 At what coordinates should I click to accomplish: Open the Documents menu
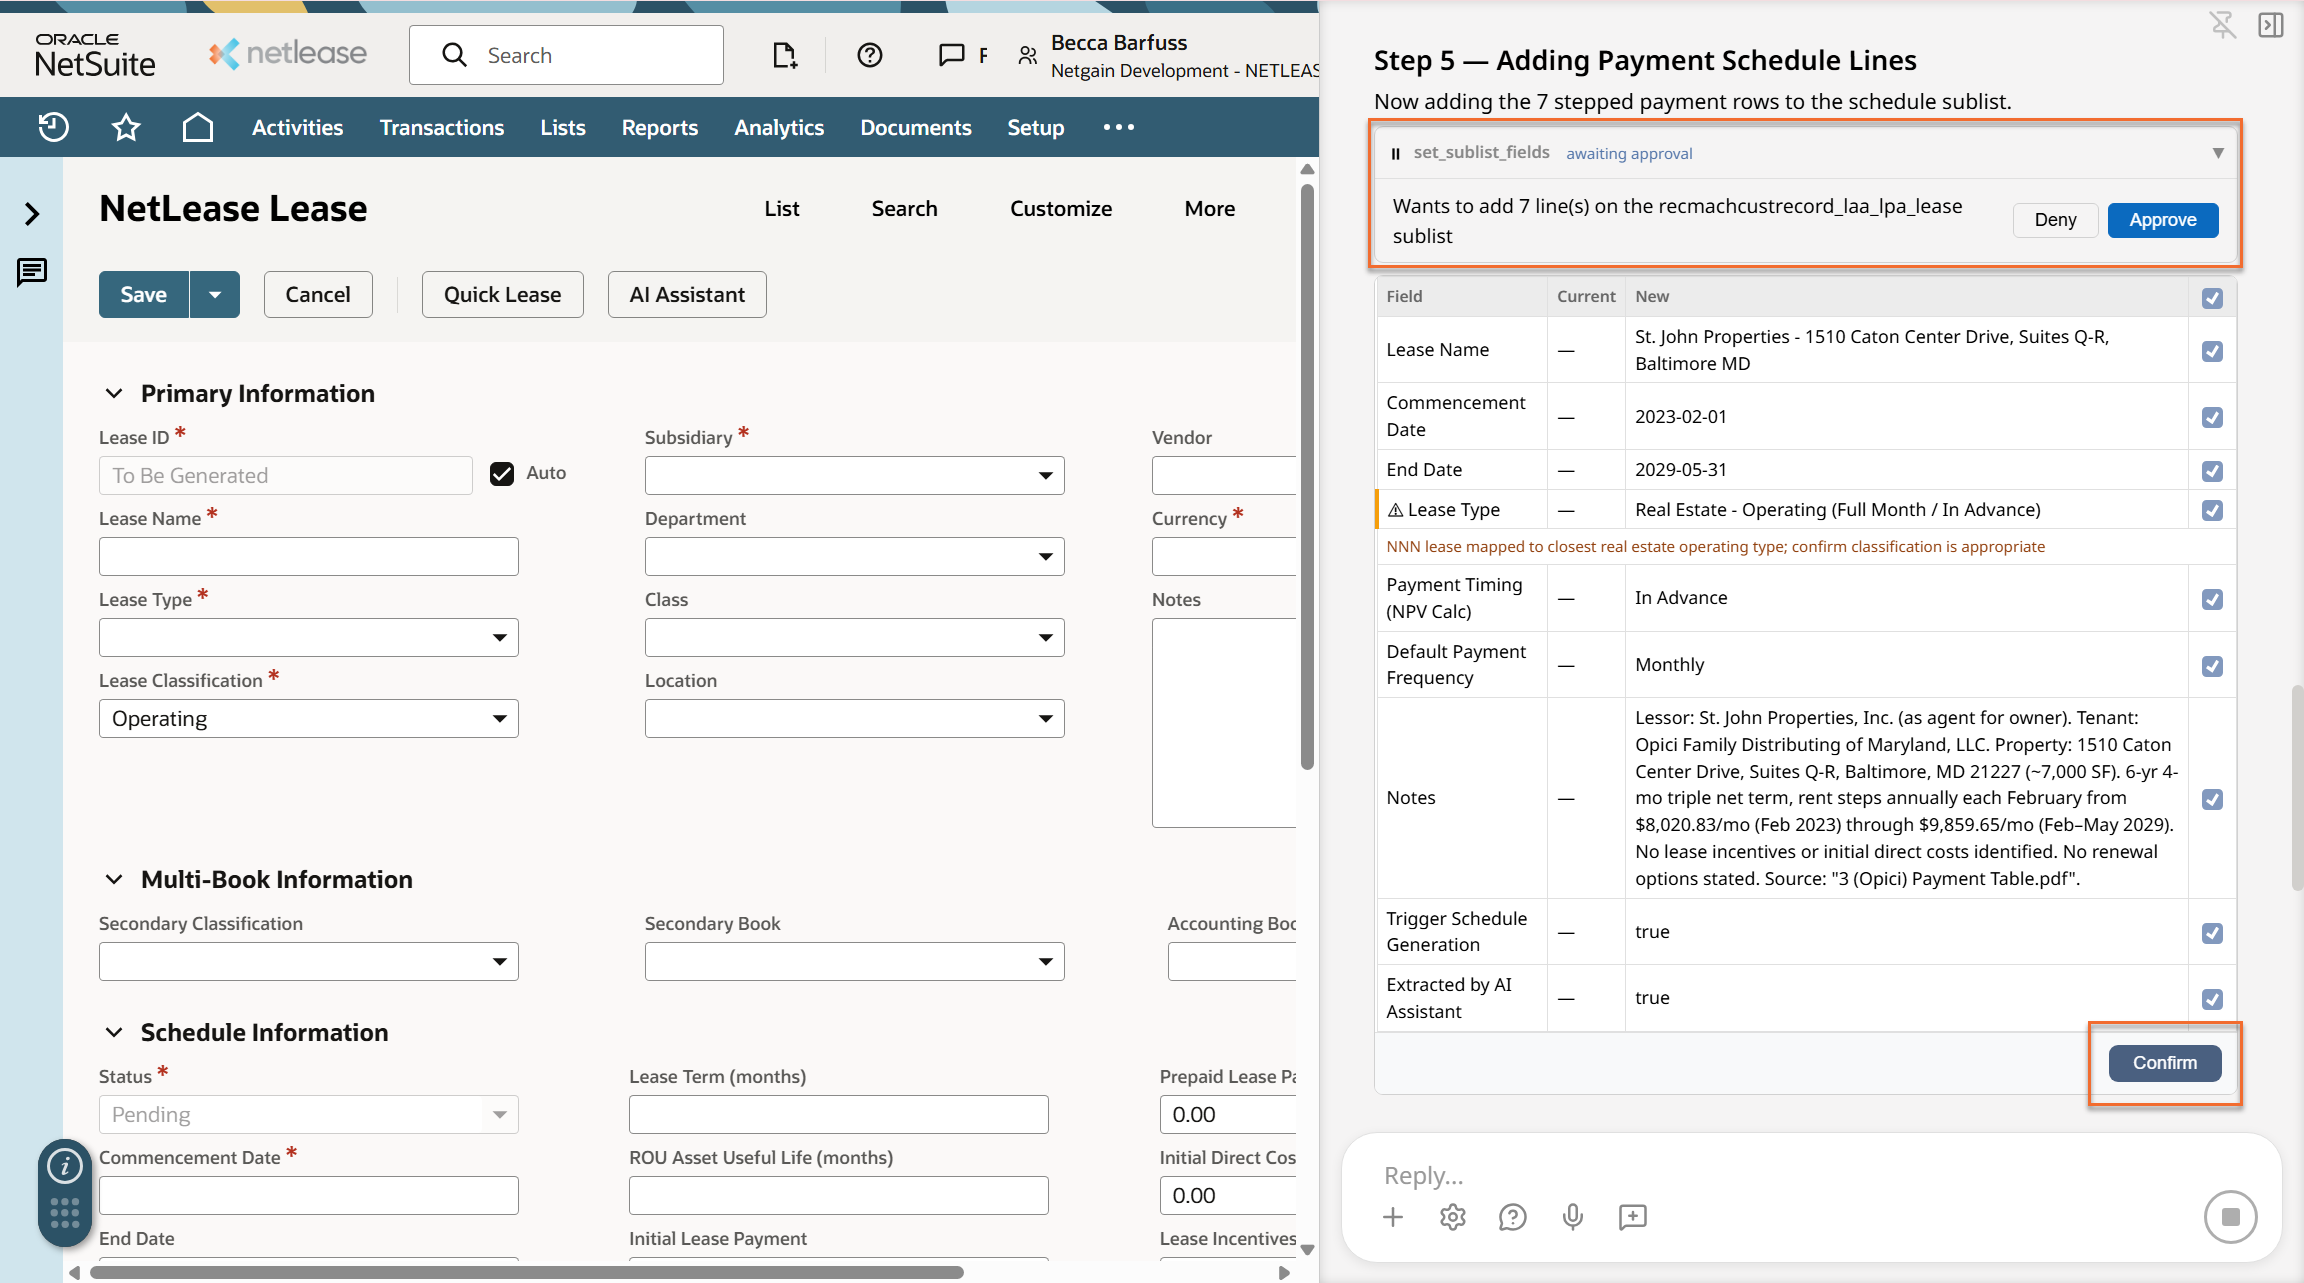[916, 127]
